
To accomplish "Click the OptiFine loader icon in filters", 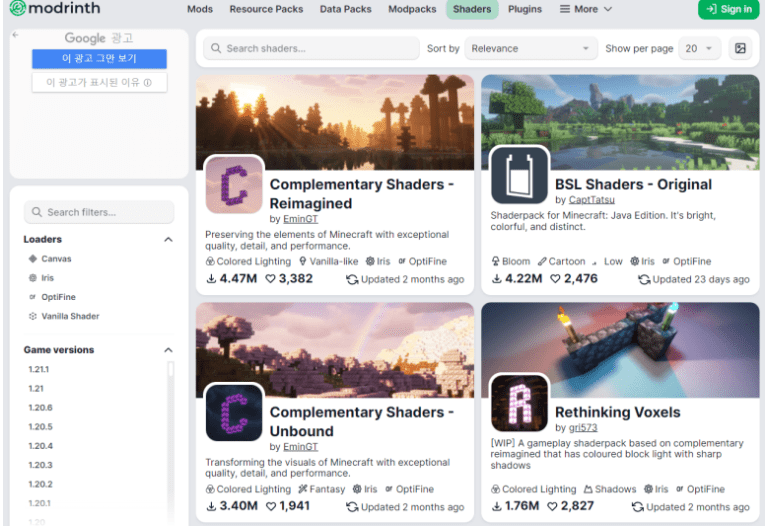I will (33, 297).
